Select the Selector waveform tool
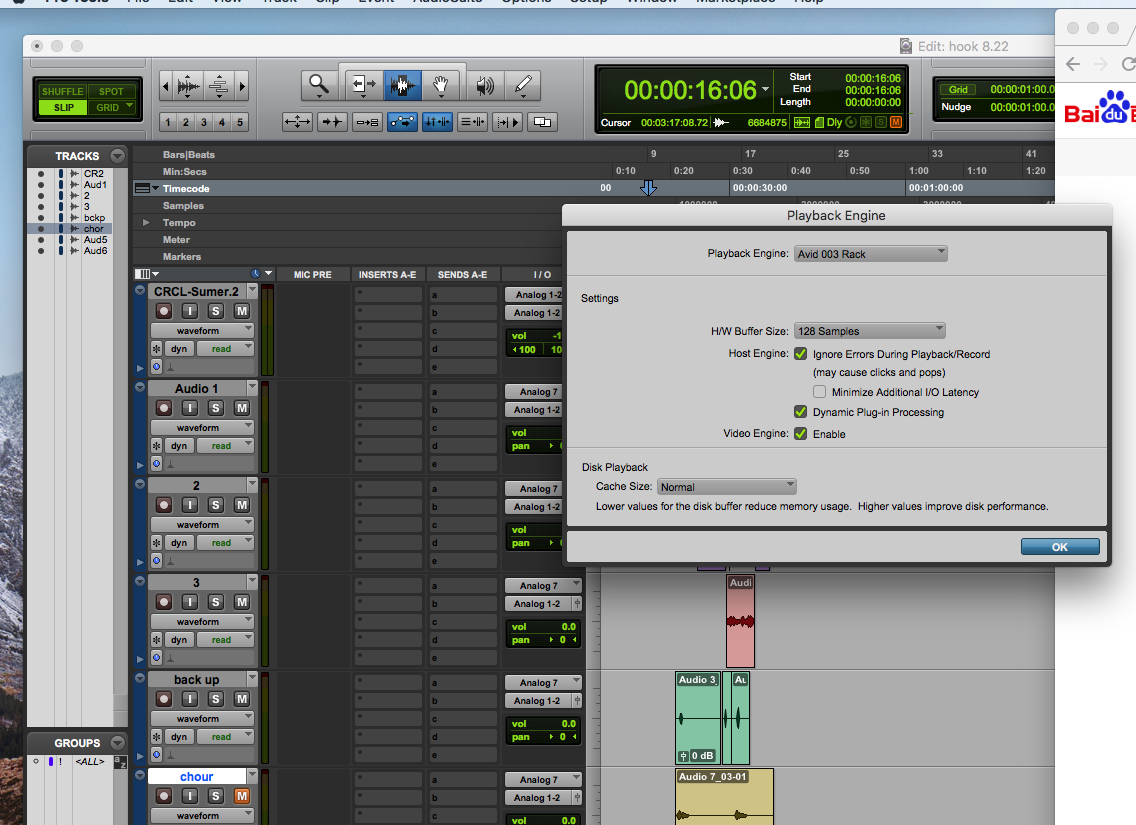 [x=402, y=85]
